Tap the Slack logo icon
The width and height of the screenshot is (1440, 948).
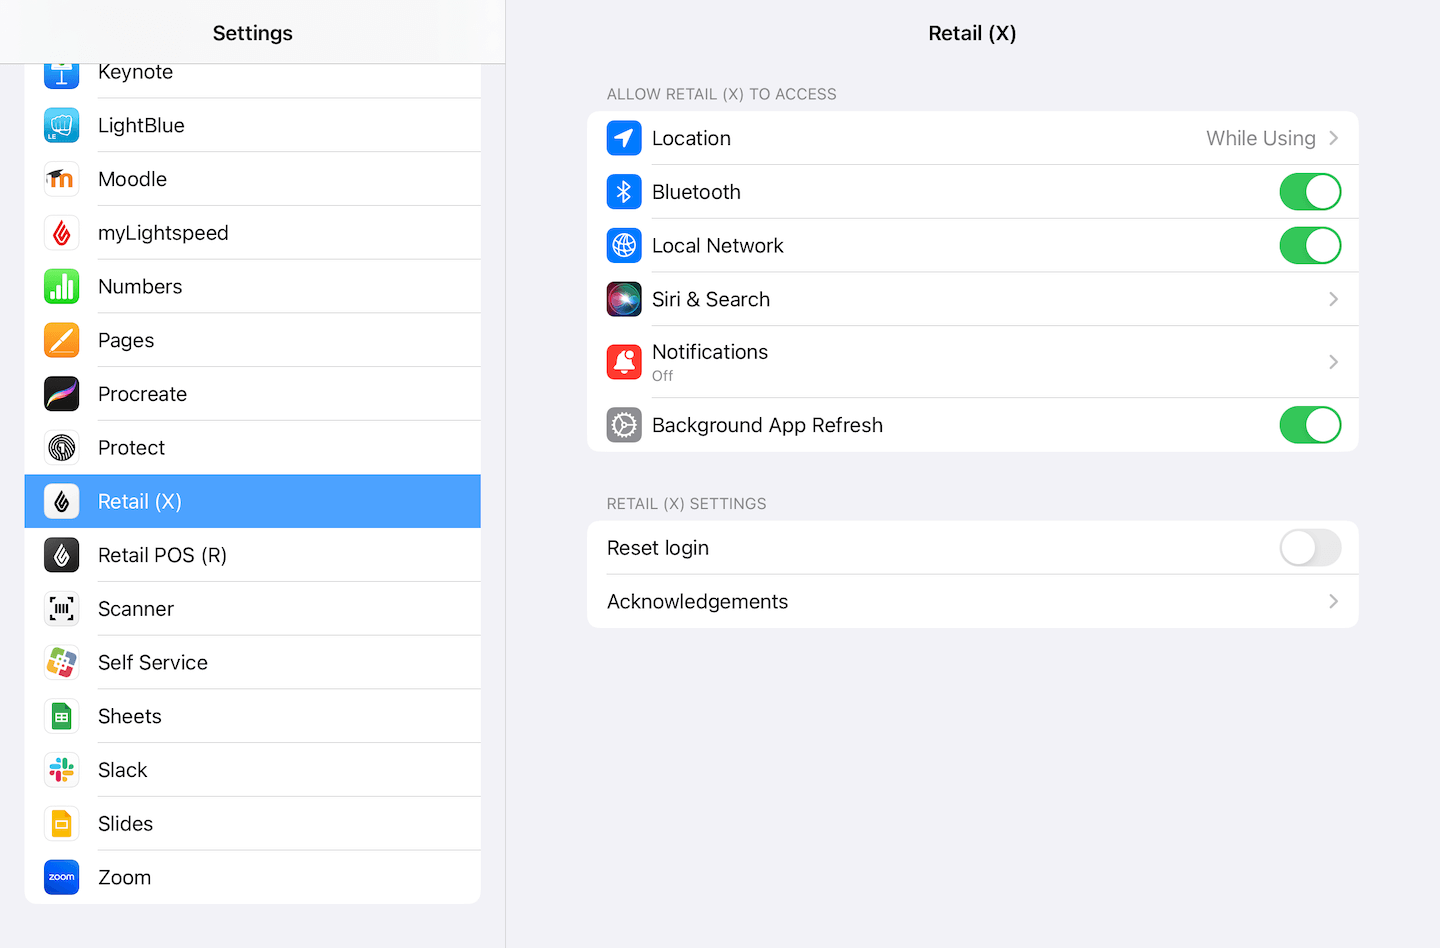[62, 770]
